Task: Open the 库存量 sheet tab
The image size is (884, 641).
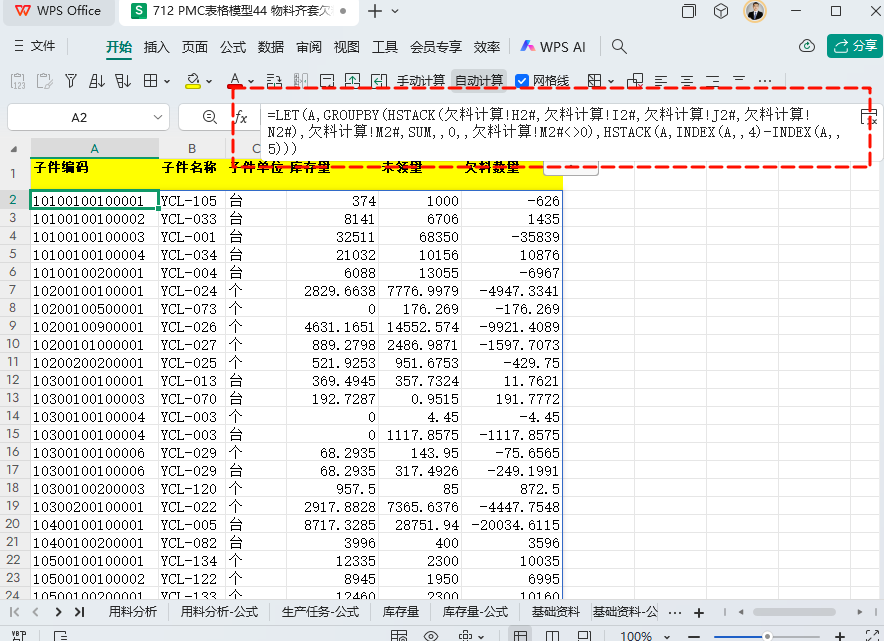Action: 401,612
